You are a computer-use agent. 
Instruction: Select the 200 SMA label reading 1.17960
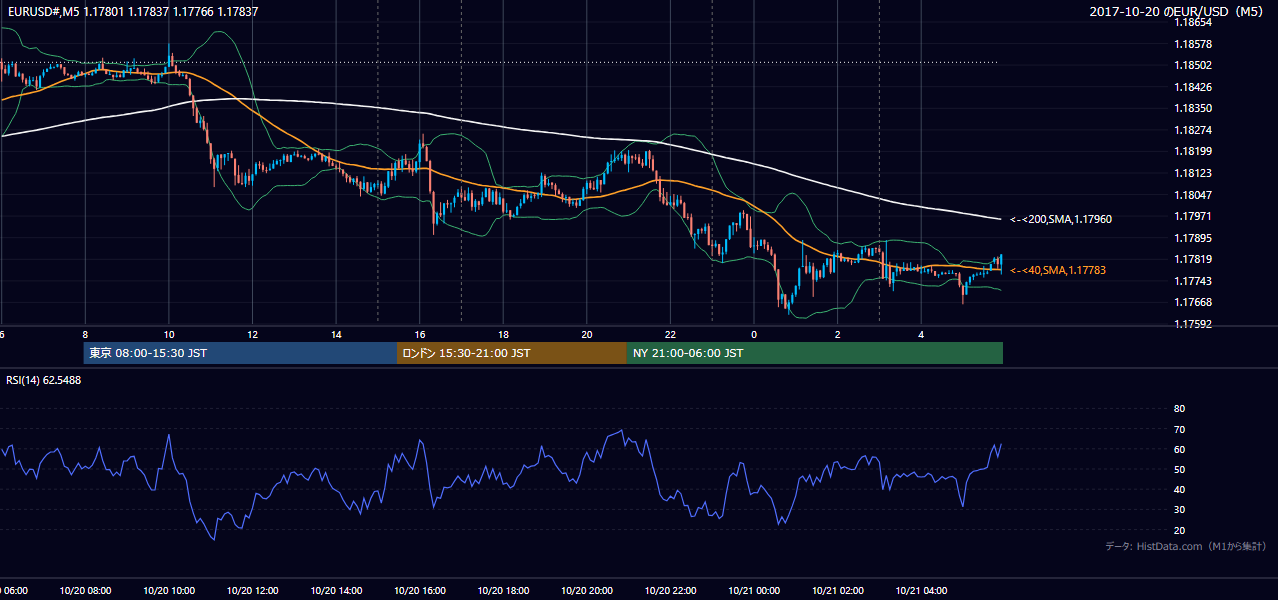pyautogui.click(x=1061, y=219)
